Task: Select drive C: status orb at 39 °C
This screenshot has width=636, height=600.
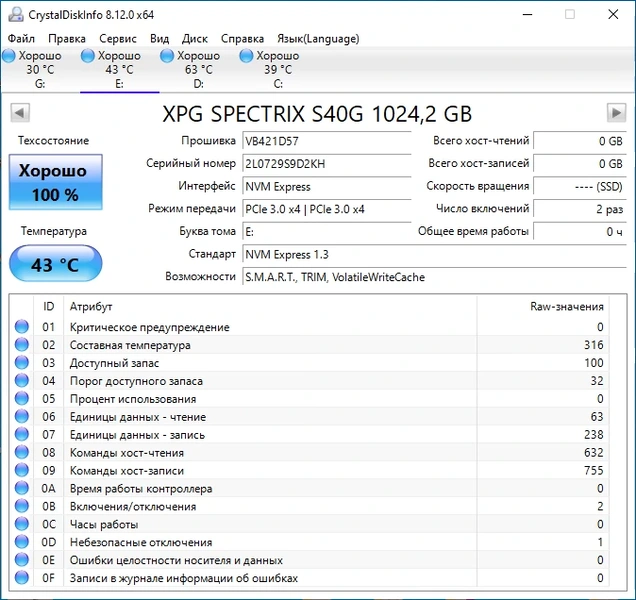Action: 247,56
